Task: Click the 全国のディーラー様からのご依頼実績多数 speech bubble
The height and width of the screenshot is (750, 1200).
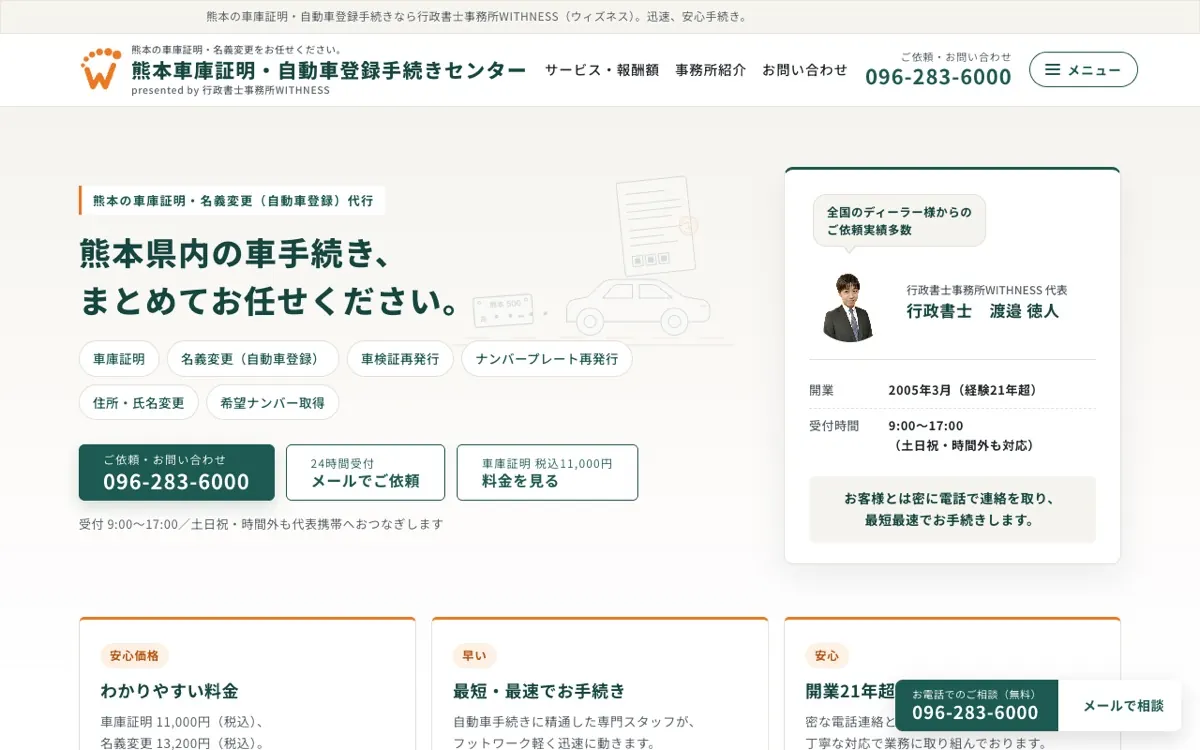Action: click(899, 221)
